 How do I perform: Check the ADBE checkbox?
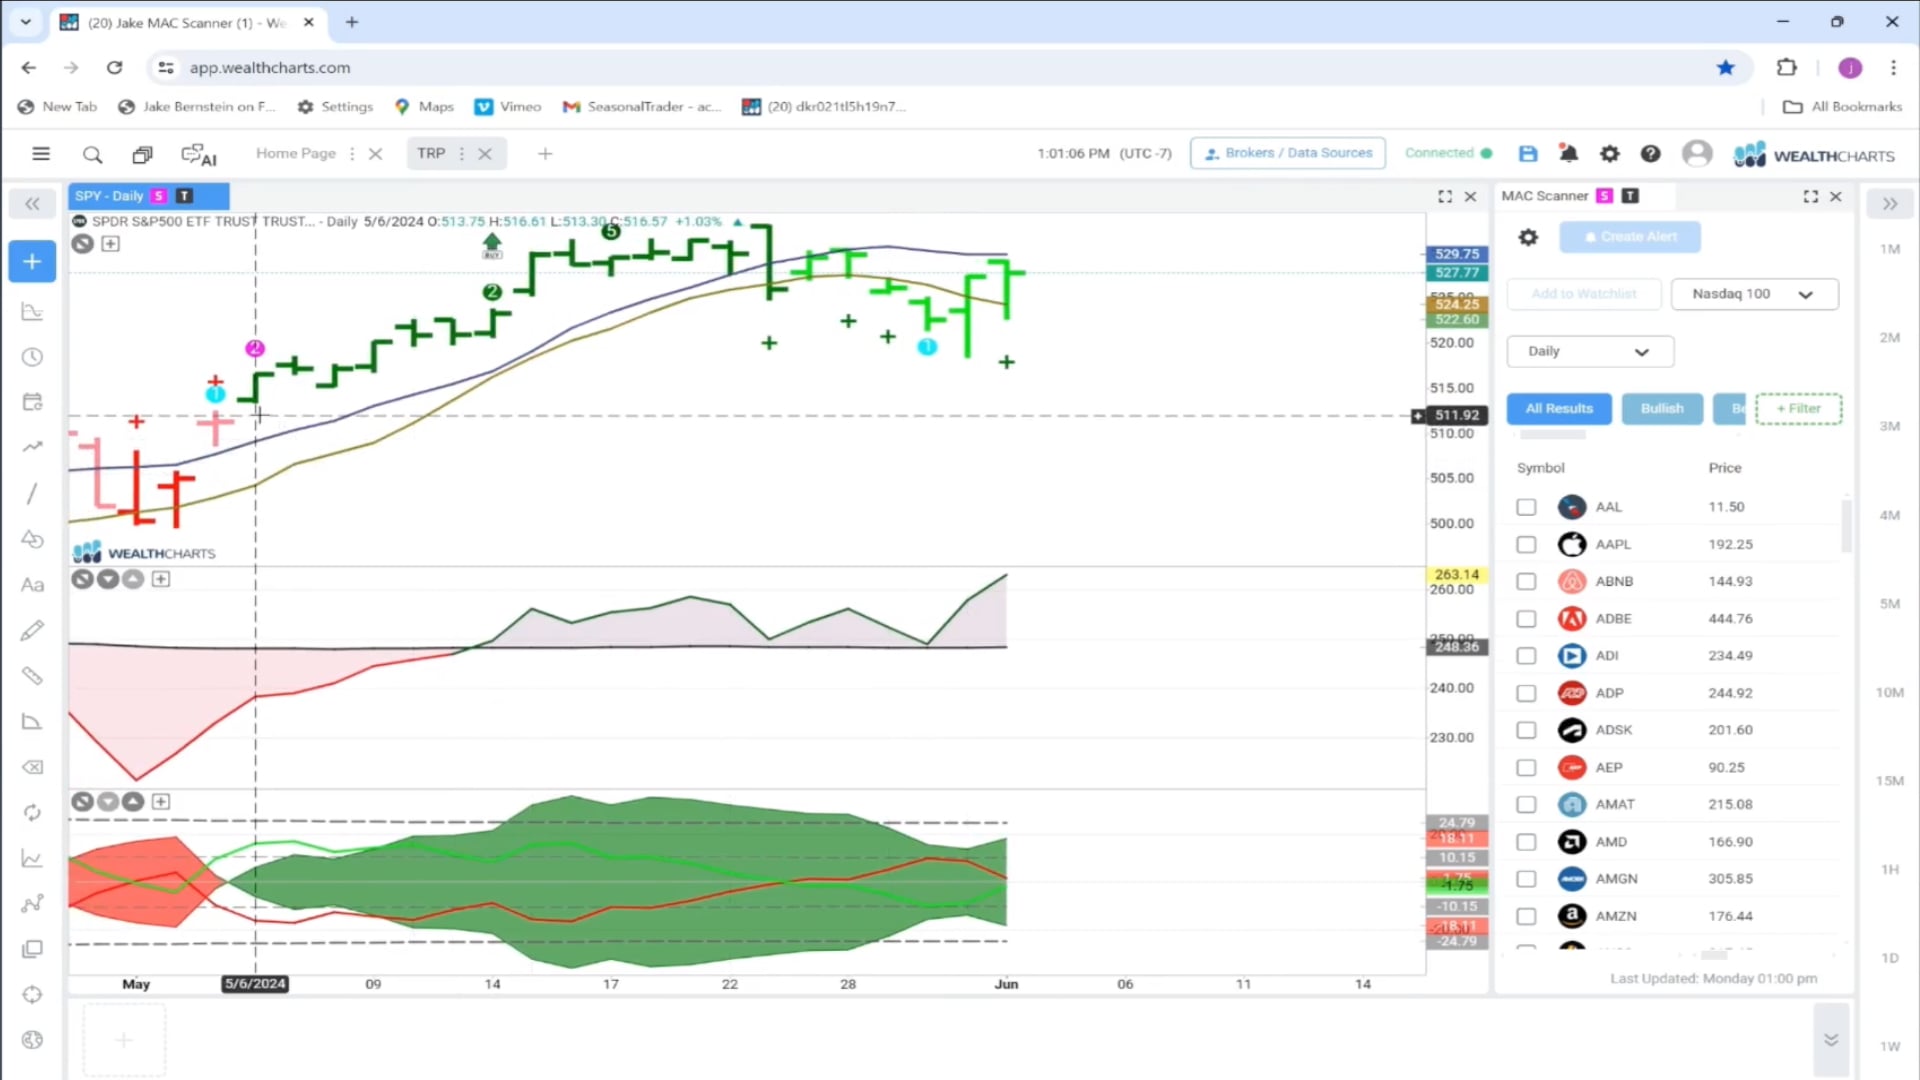1526,619
